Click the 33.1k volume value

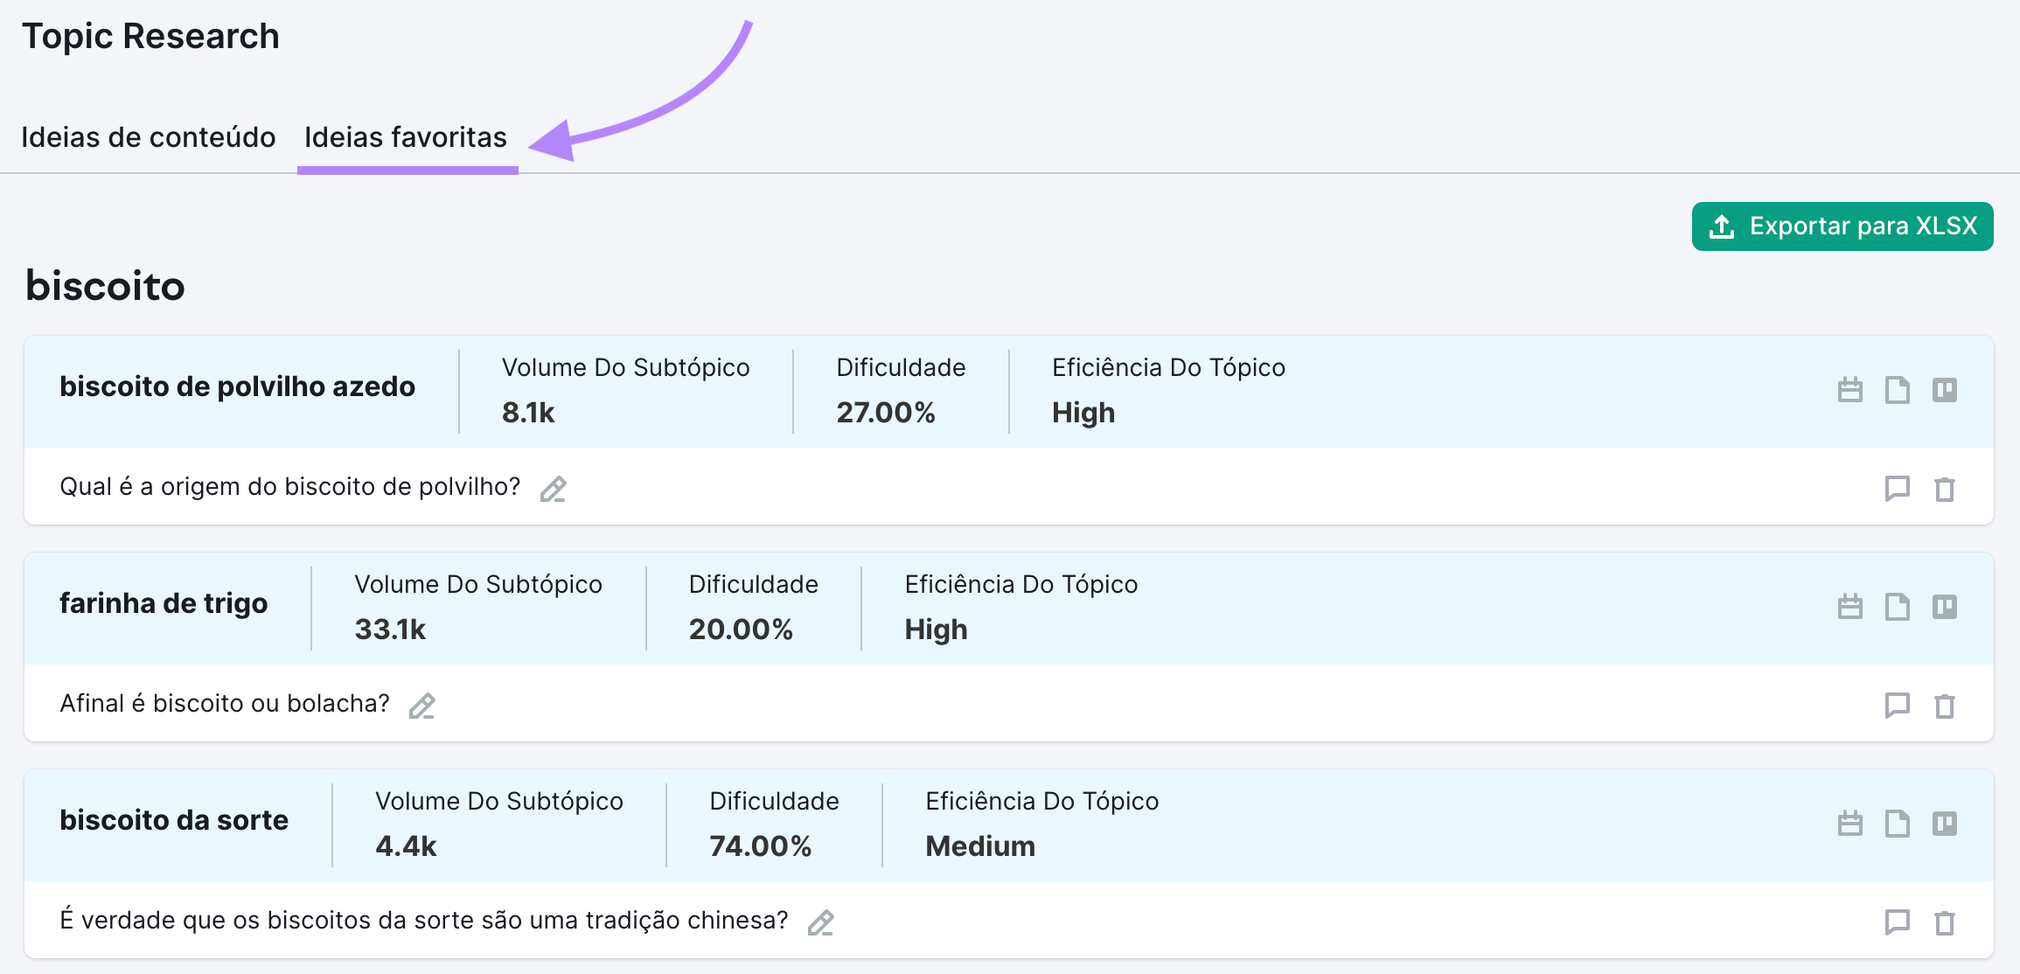(x=390, y=630)
